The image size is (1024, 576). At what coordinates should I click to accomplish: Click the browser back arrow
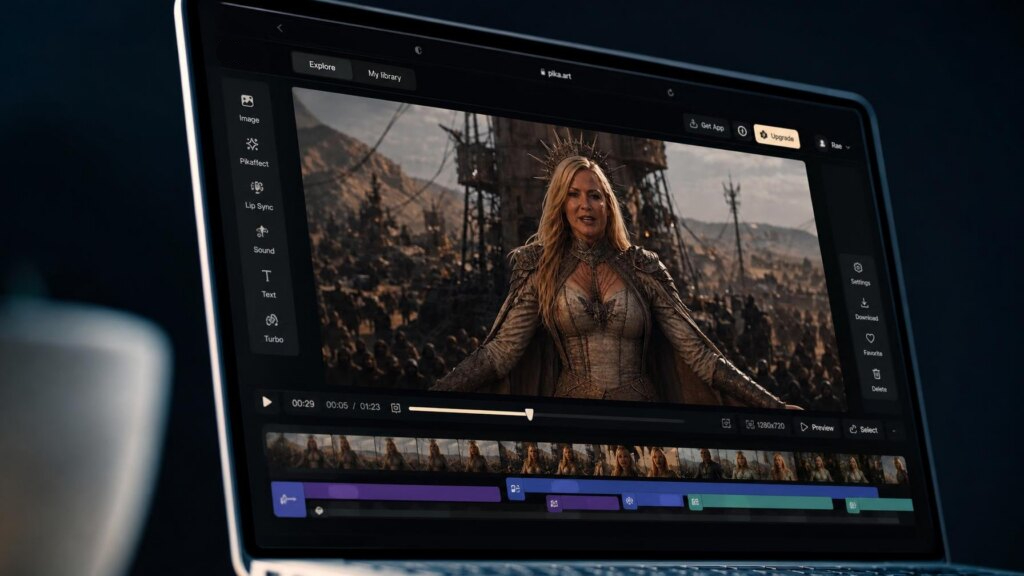280,28
